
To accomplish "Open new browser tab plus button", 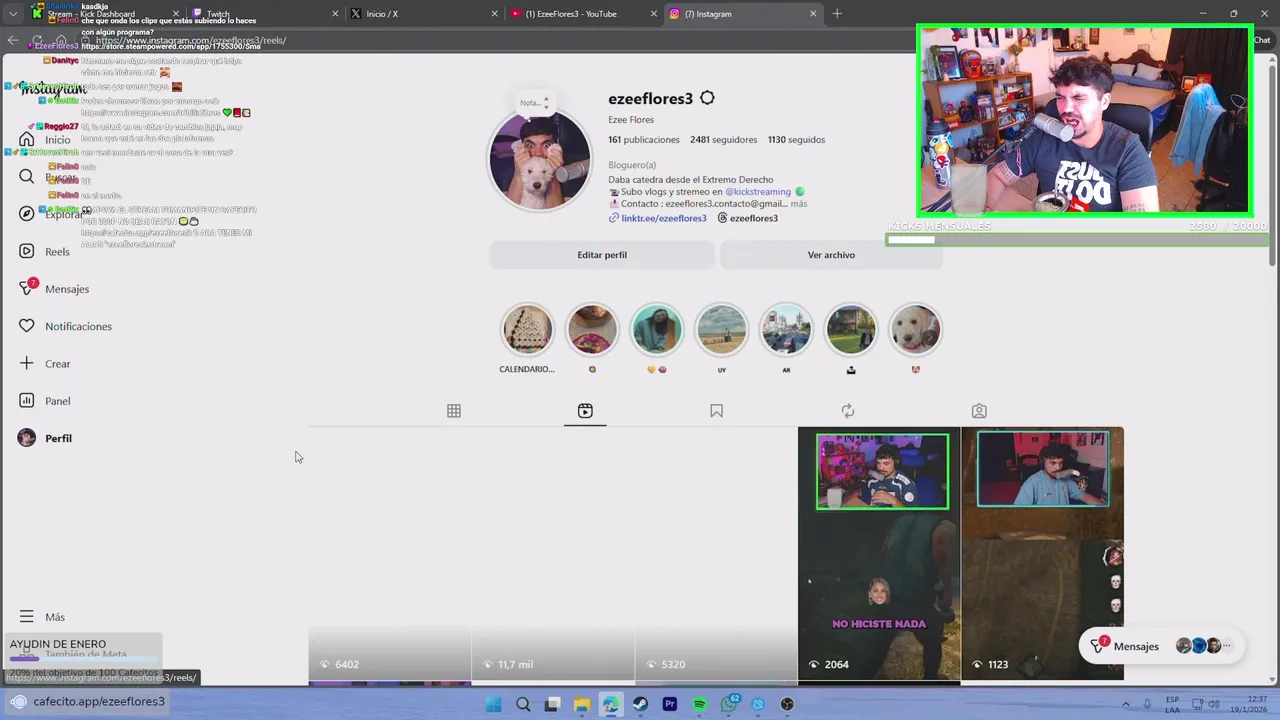I will point(837,14).
